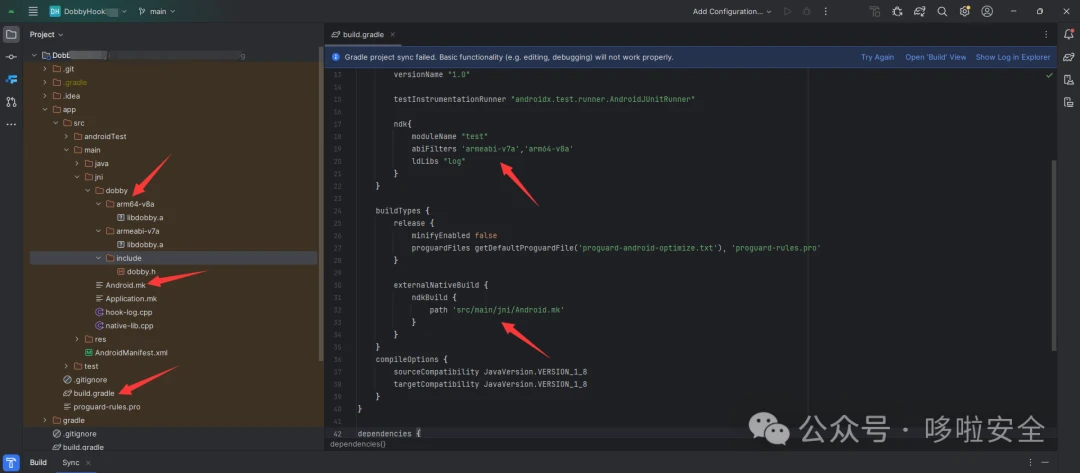
Task: Open the Project tool window icon
Action: pos(11,34)
